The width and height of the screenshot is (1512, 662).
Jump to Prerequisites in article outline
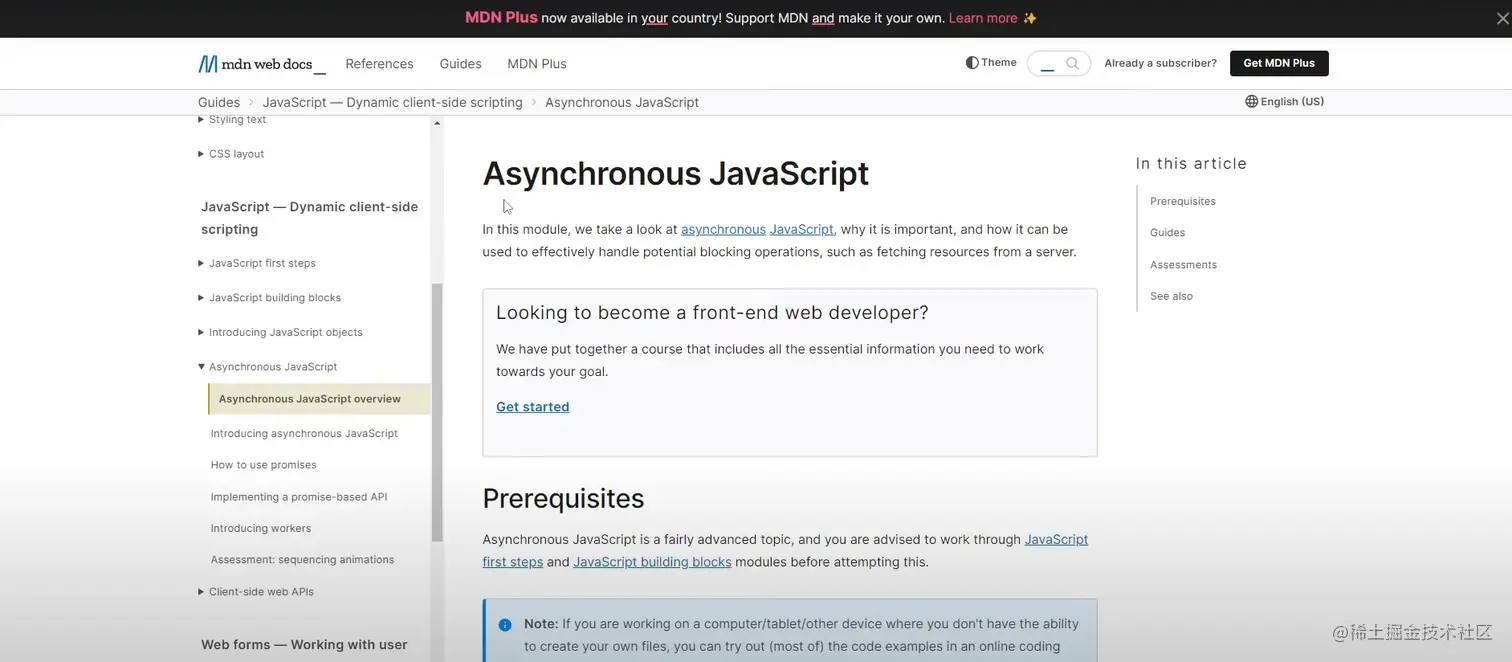[1183, 202]
